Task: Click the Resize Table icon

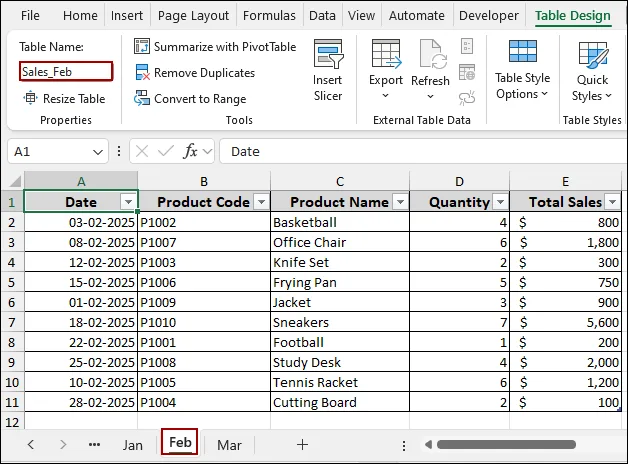Action: 30,98
